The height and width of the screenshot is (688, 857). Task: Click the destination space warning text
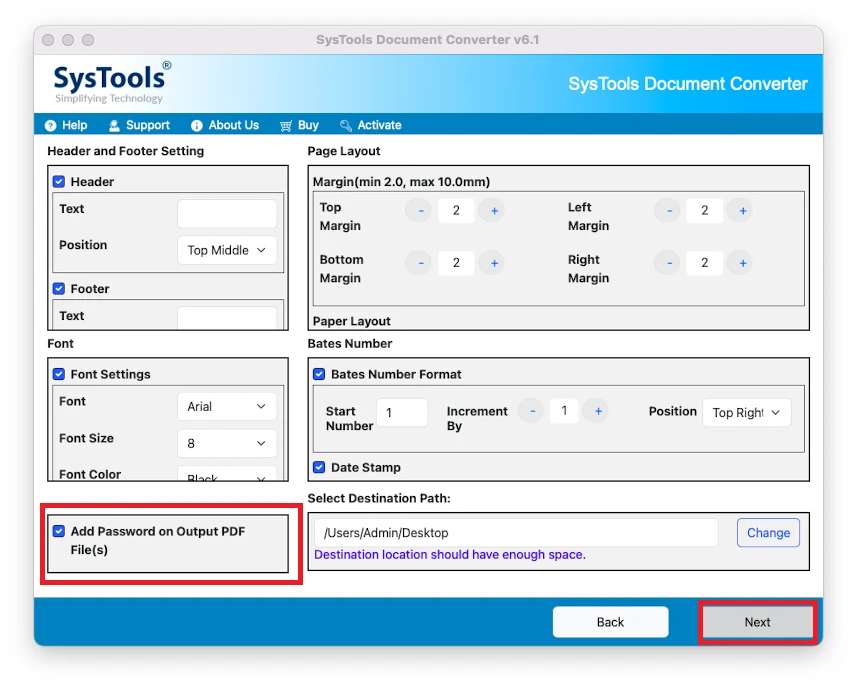click(450, 555)
